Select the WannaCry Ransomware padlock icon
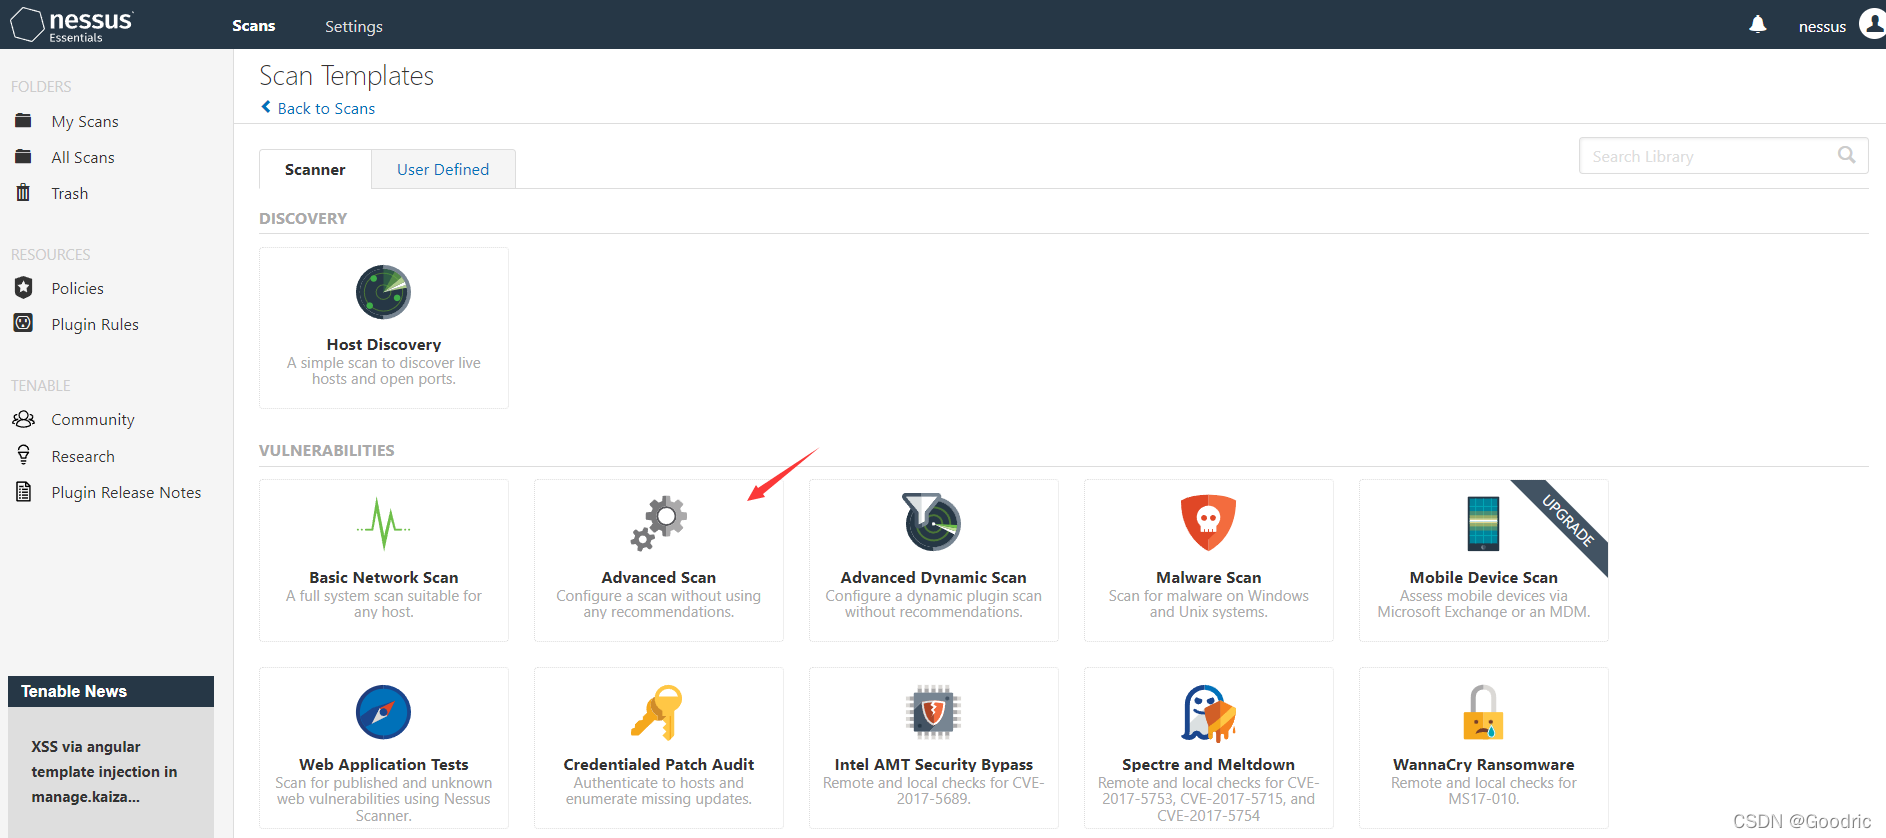This screenshot has width=1886, height=838. [x=1483, y=712]
